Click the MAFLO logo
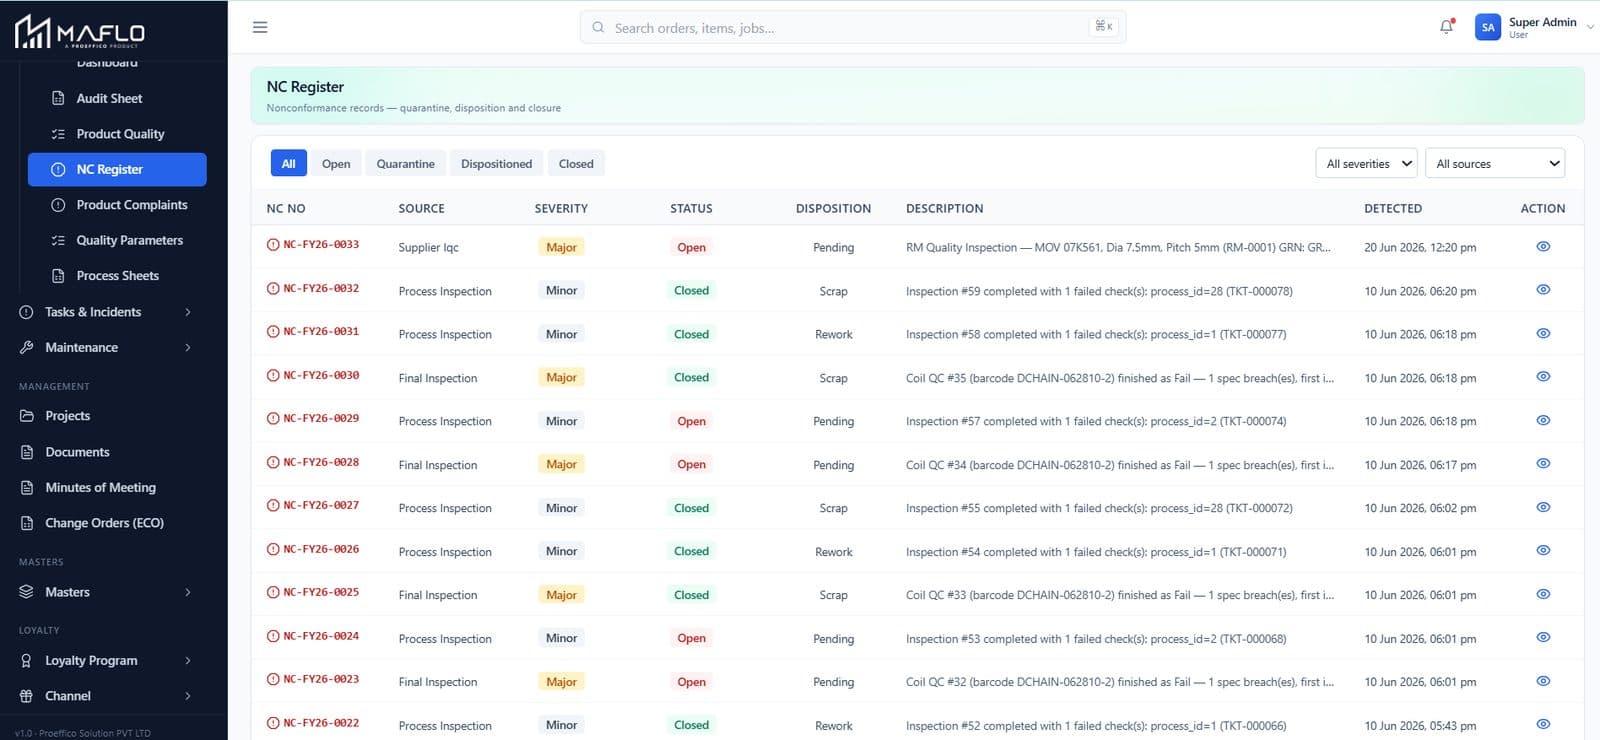Image resolution: width=1600 pixels, height=740 pixels. point(80,32)
